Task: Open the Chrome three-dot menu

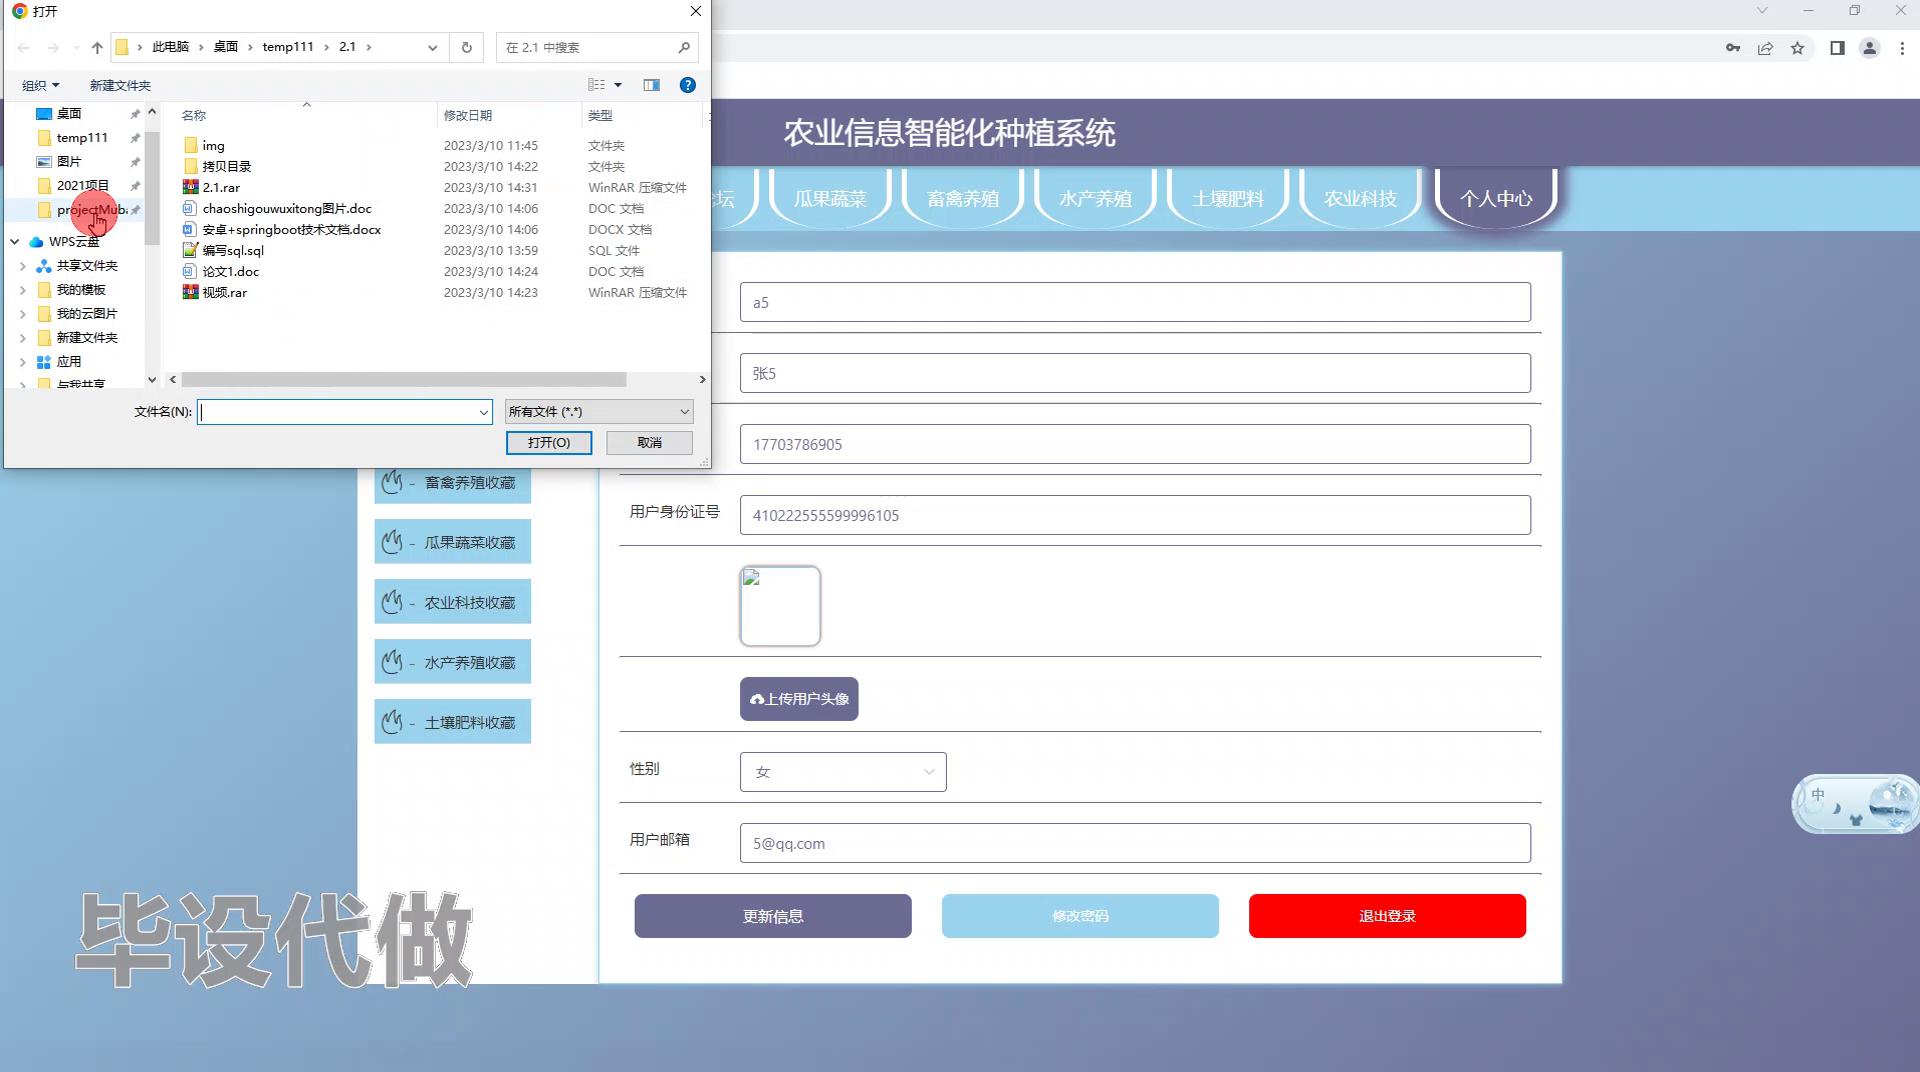Action: [1901, 48]
